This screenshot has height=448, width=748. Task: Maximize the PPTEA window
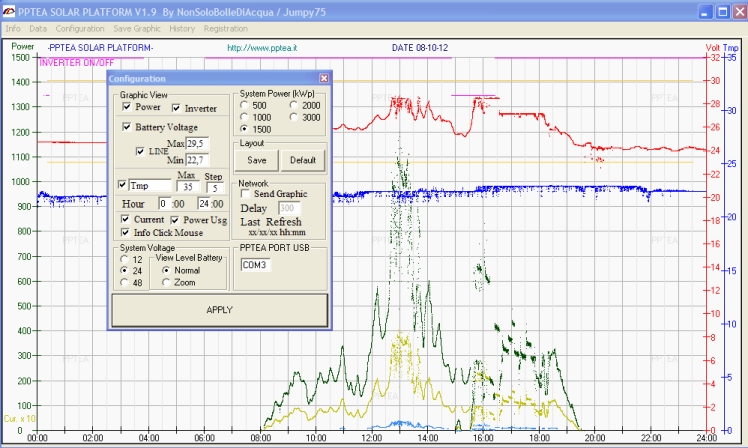(723, 12)
